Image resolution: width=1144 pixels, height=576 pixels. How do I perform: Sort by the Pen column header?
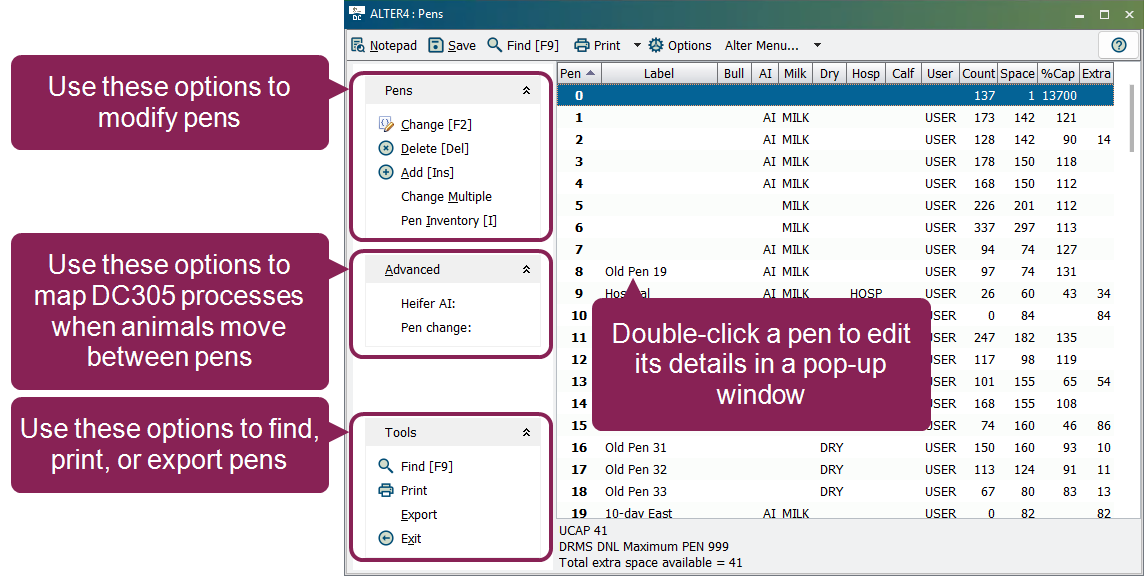coord(578,73)
